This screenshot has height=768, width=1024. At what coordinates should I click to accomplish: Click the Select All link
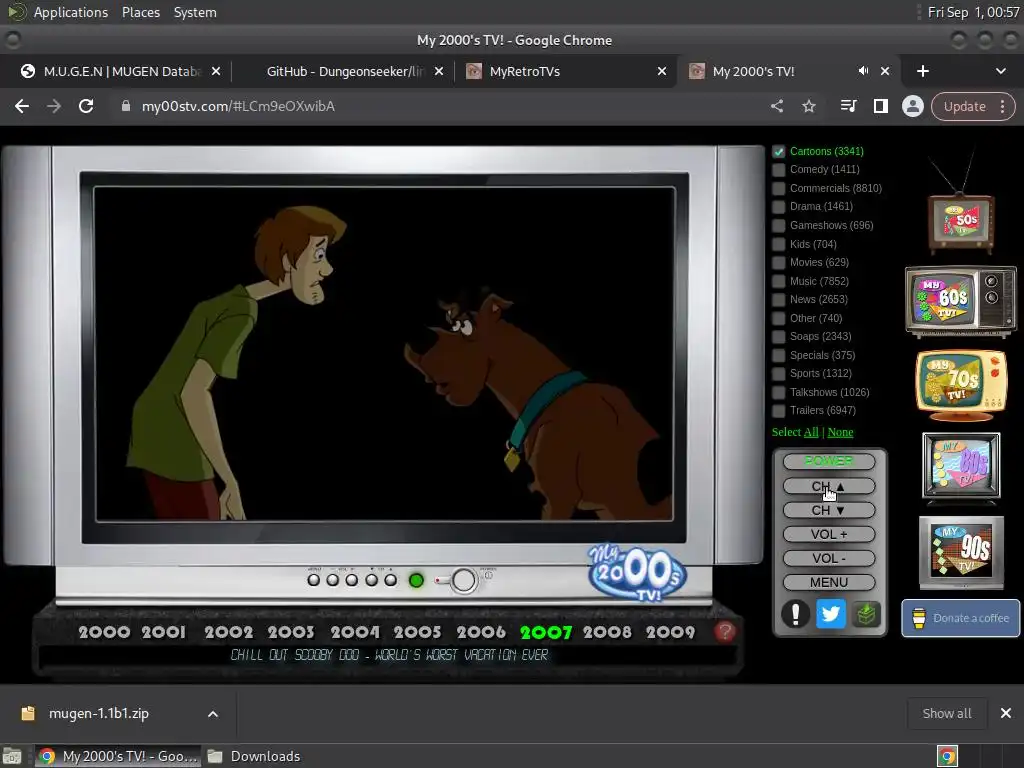[x=811, y=432]
